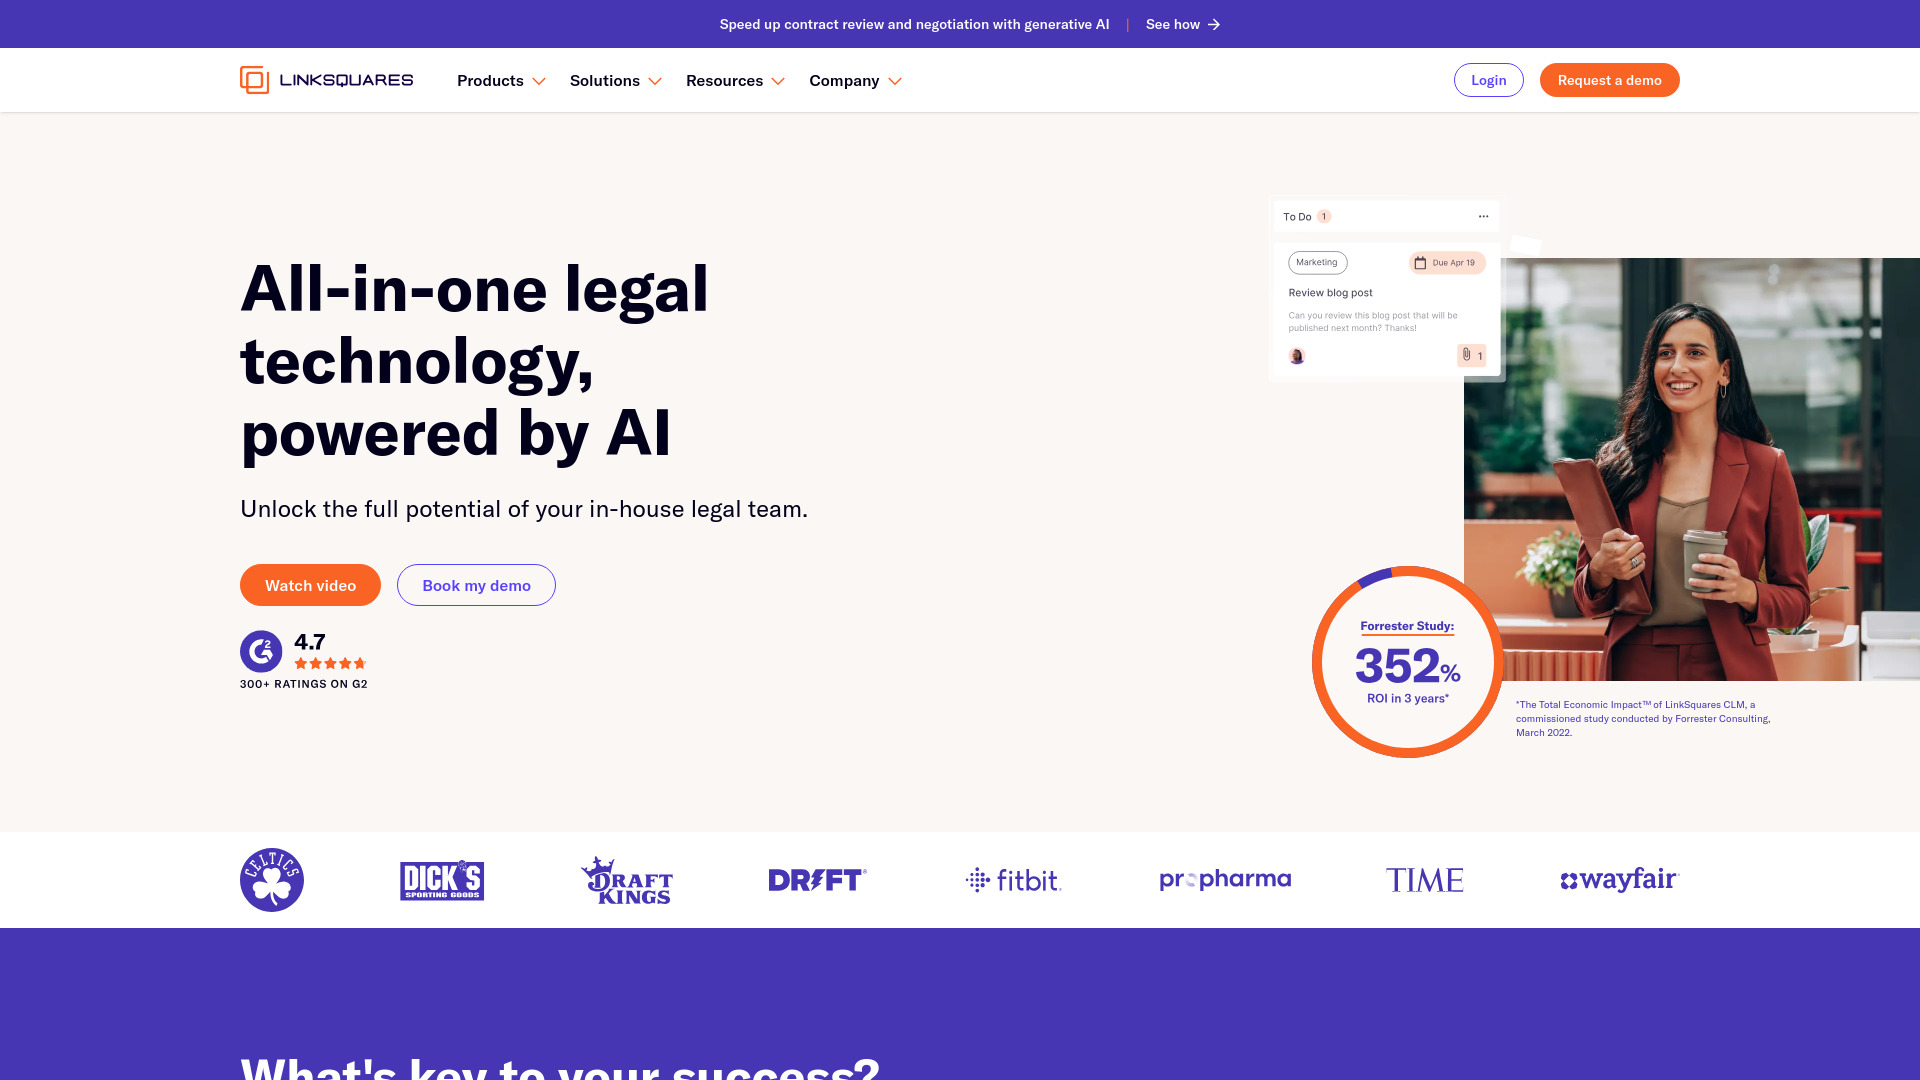Toggle the Marketing tag on task card
The width and height of the screenshot is (1920, 1080).
pos(1317,262)
